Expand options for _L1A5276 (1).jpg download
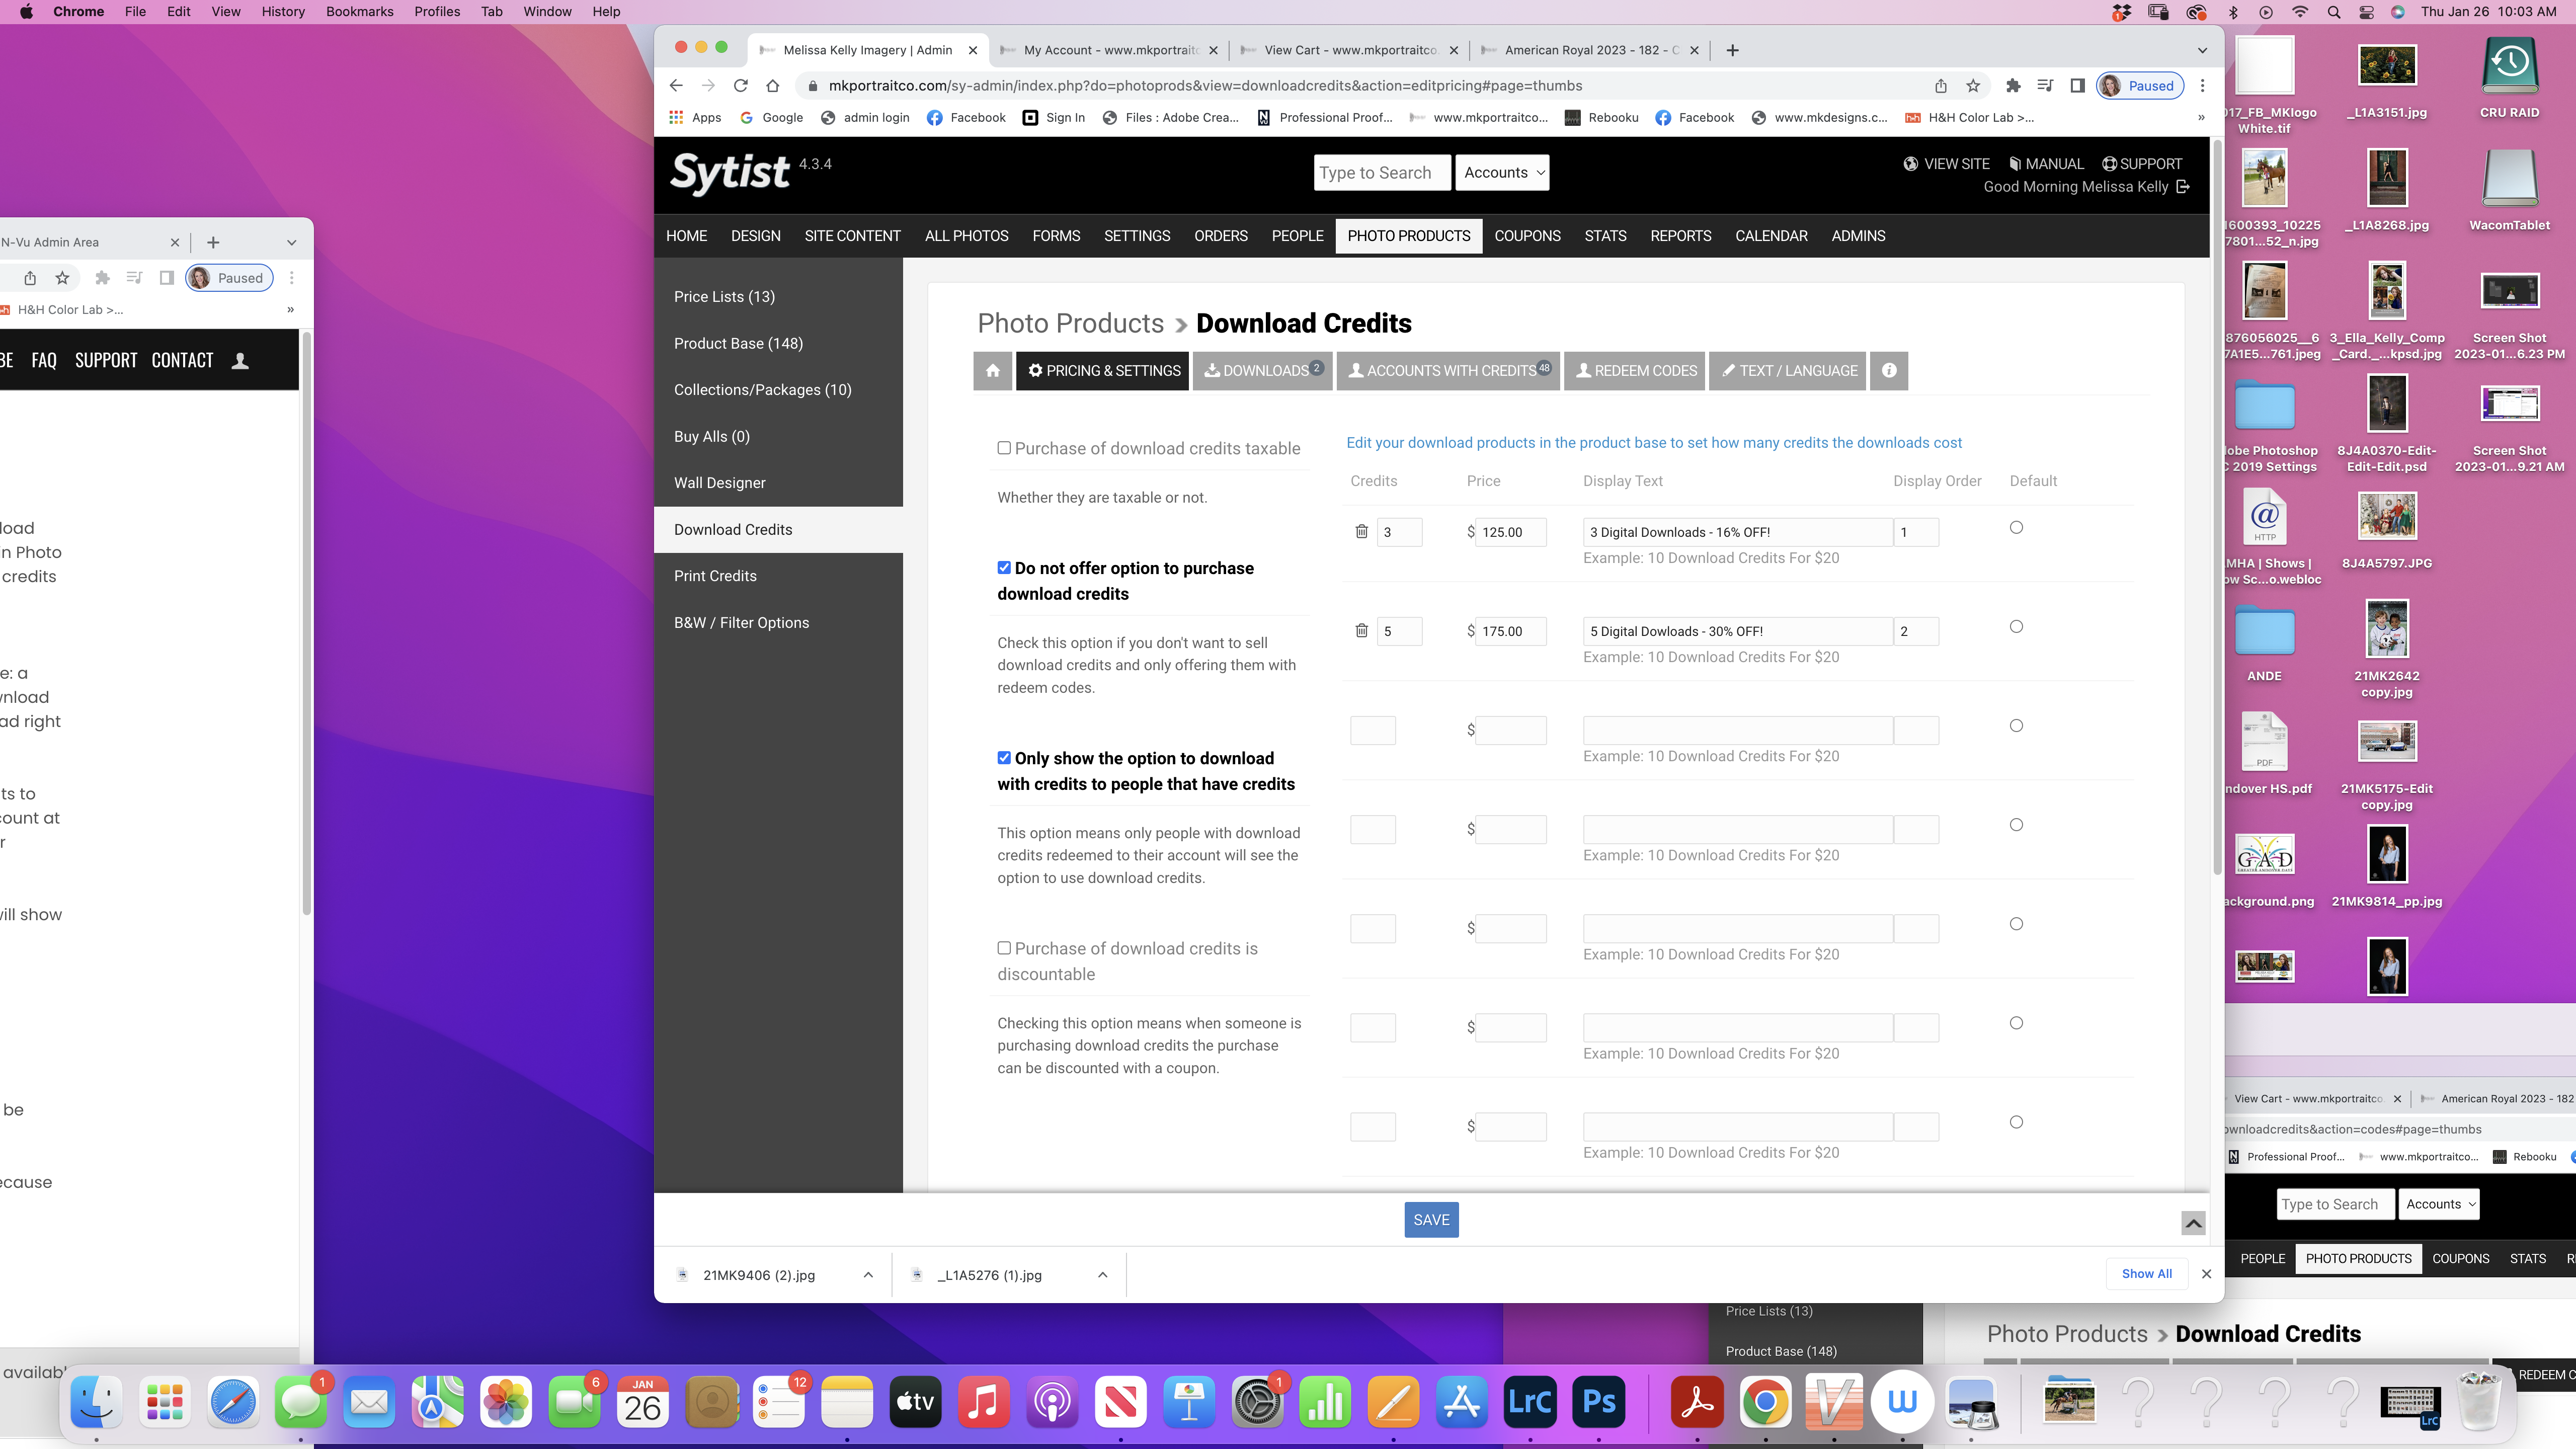This screenshot has width=2576, height=1449. pyautogui.click(x=1102, y=1275)
